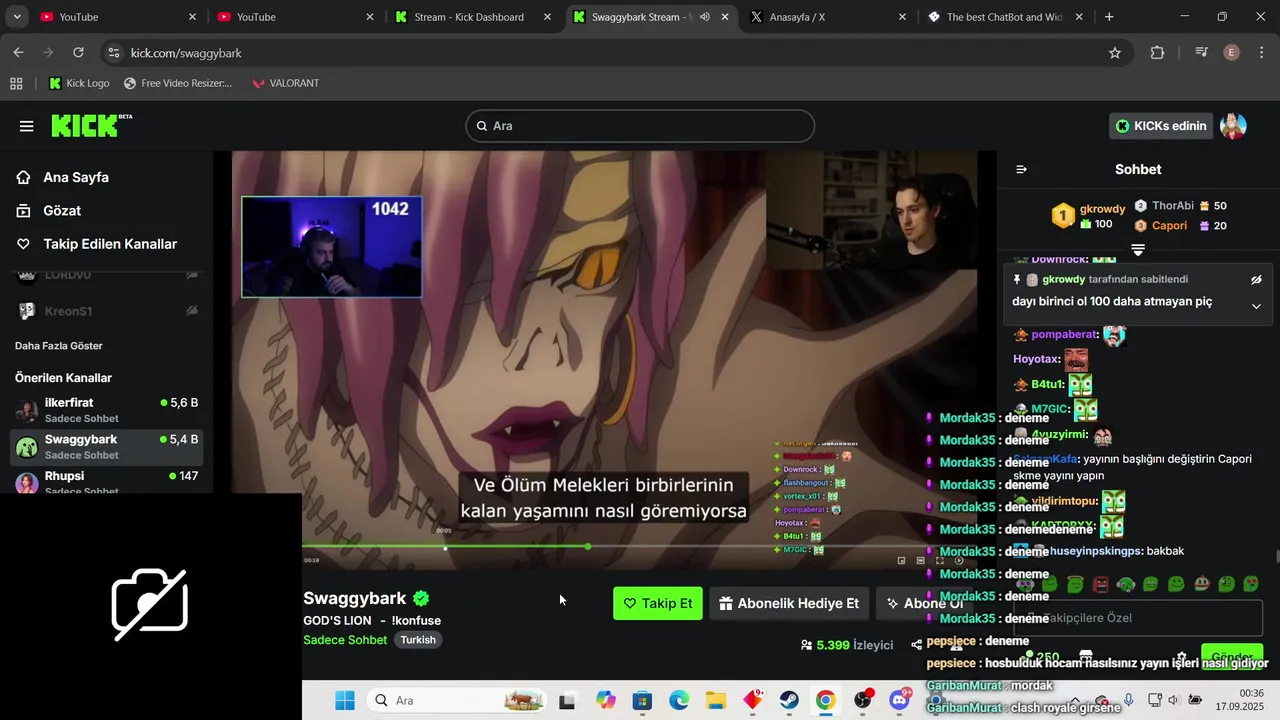Image resolution: width=1280 pixels, height=720 pixels.
Task: Click the B4tu1 username in chat
Action: (1046, 384)
